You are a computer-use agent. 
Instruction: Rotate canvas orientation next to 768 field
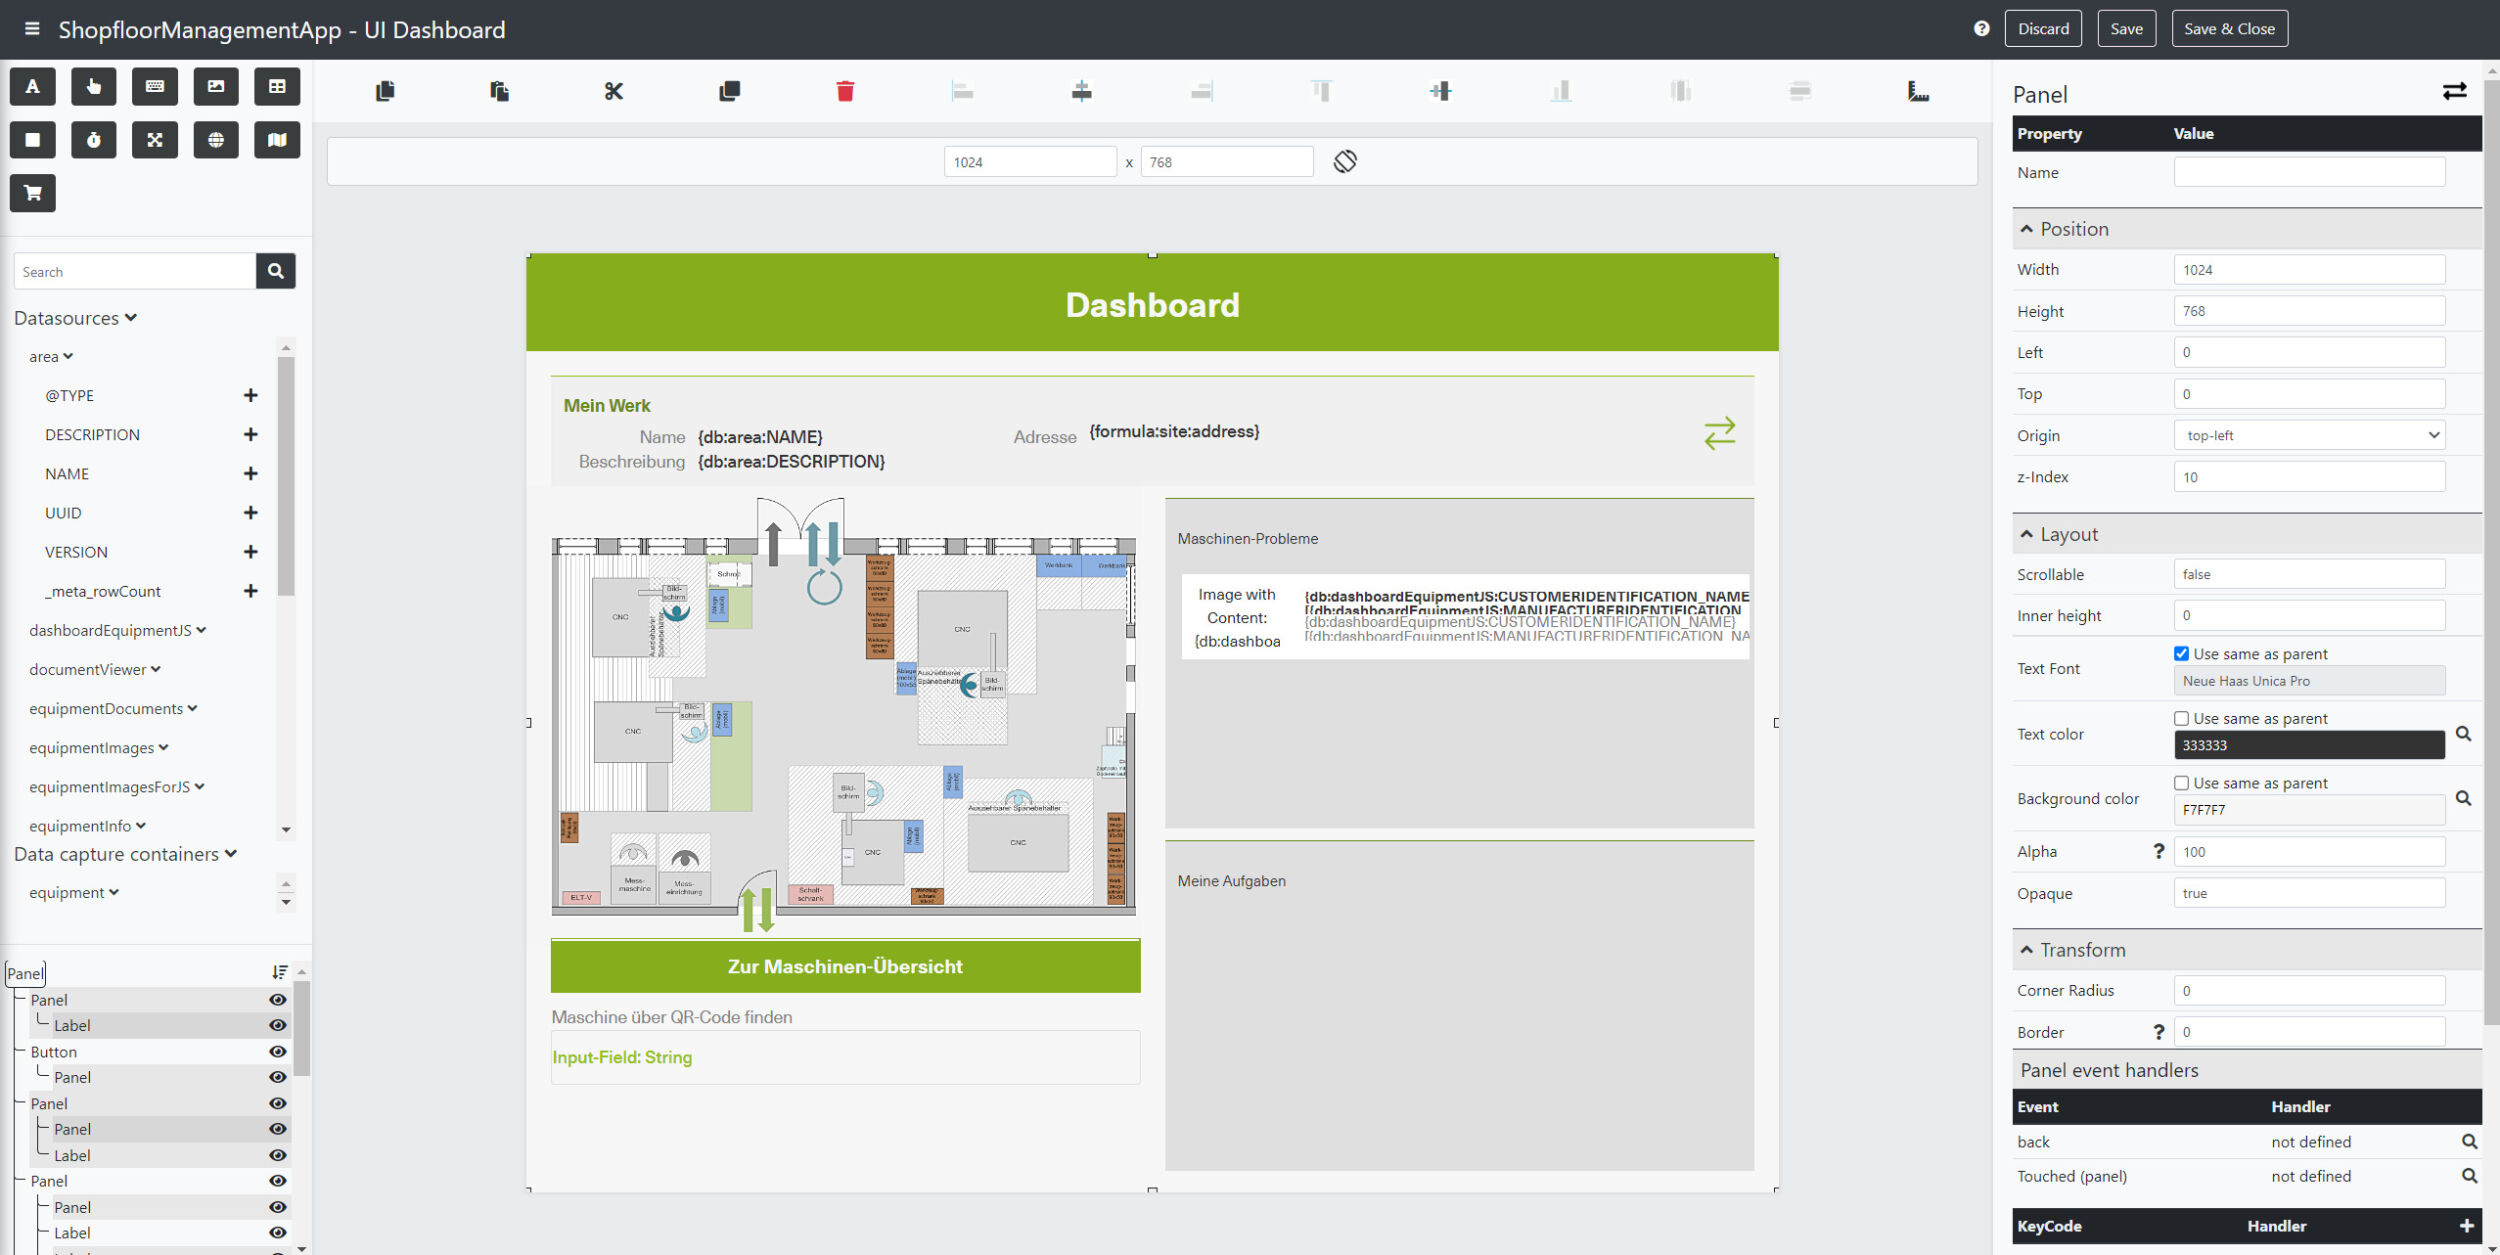(x=1345, y=161)
